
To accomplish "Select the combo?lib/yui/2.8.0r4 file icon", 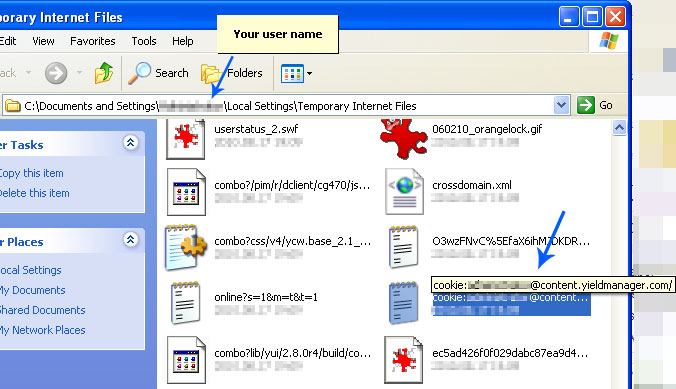I will [x=186, y=360].
